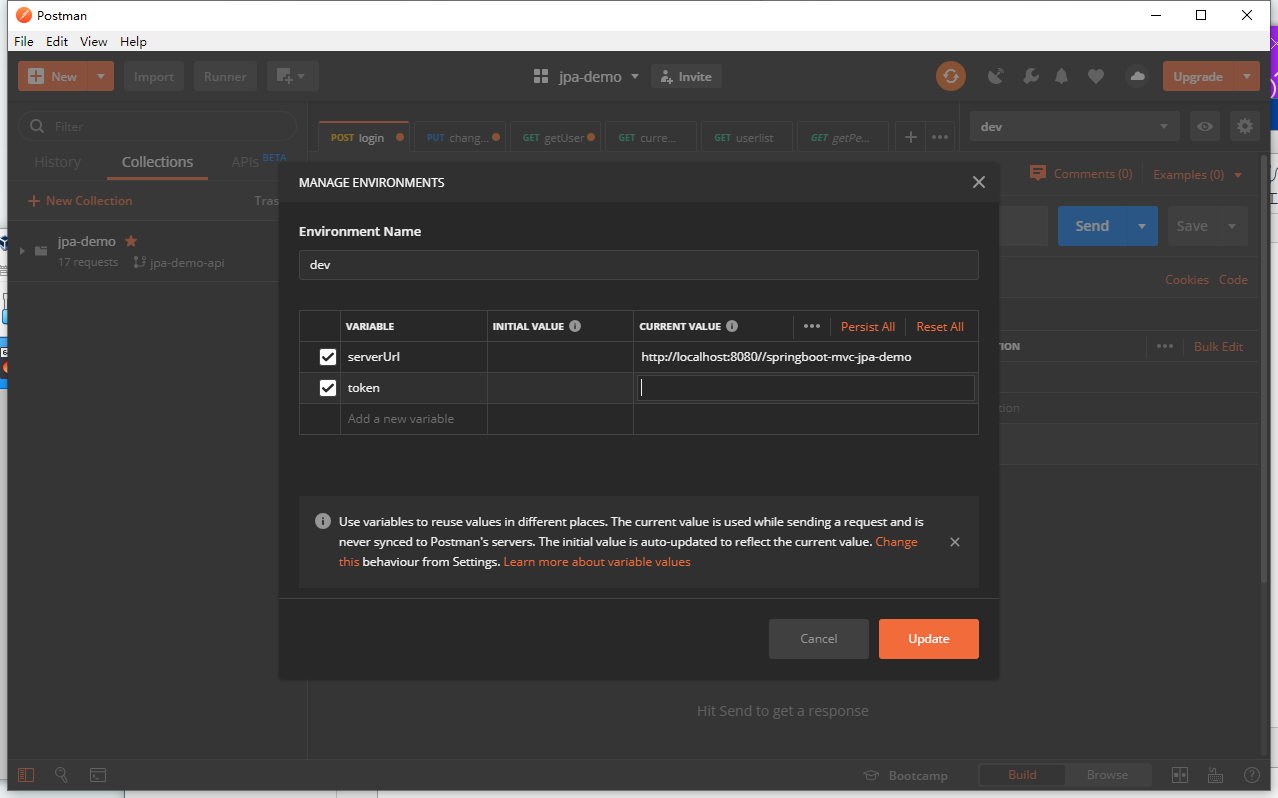
Task: Open variable table options ellipsis
Action: 811,326
